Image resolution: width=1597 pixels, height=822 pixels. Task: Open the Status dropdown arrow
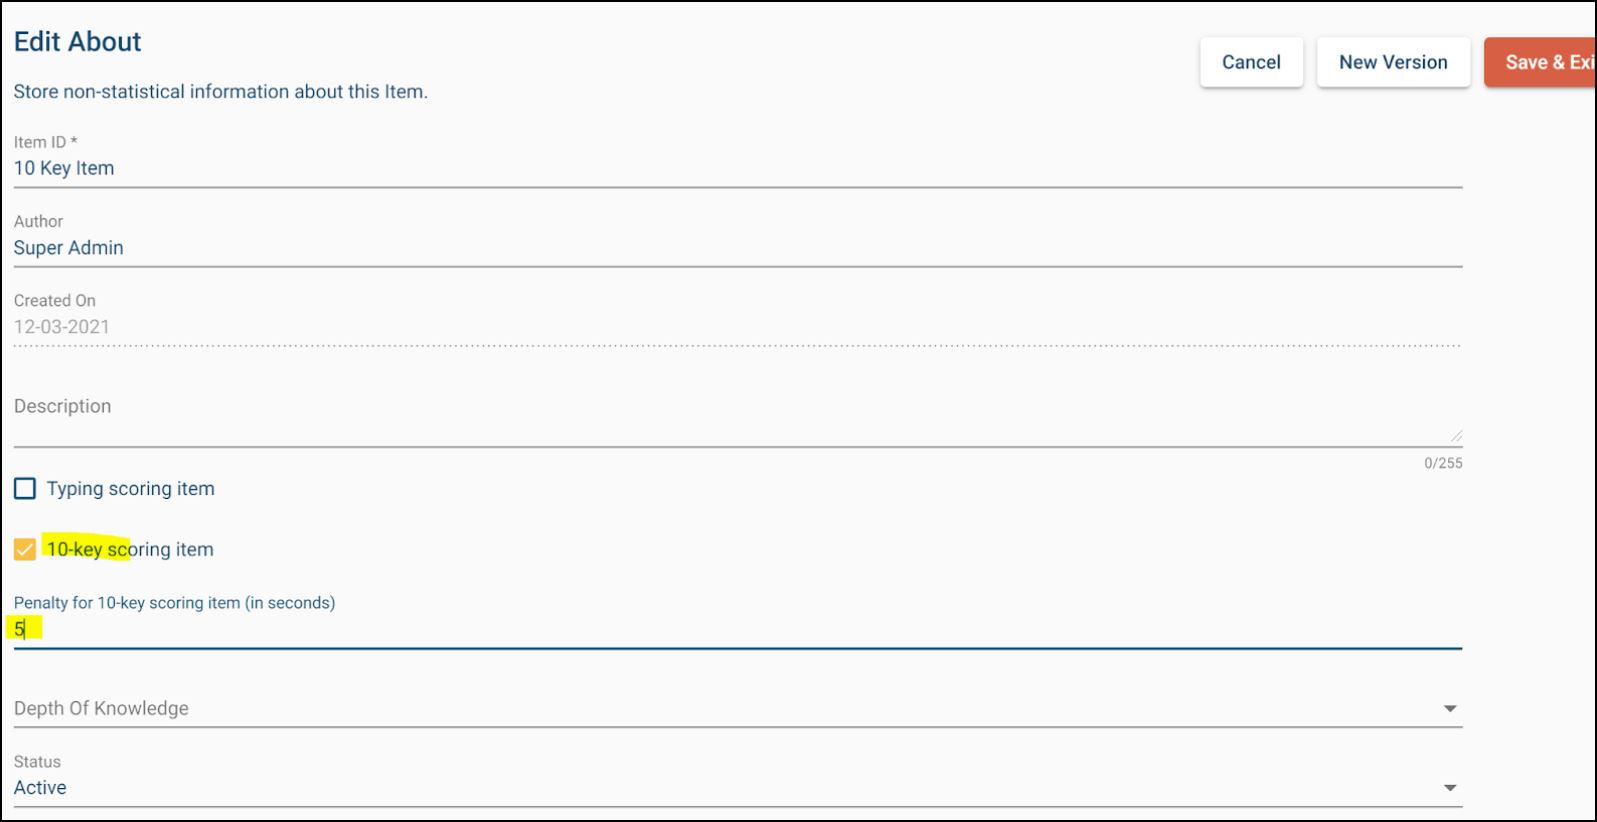1451,787
